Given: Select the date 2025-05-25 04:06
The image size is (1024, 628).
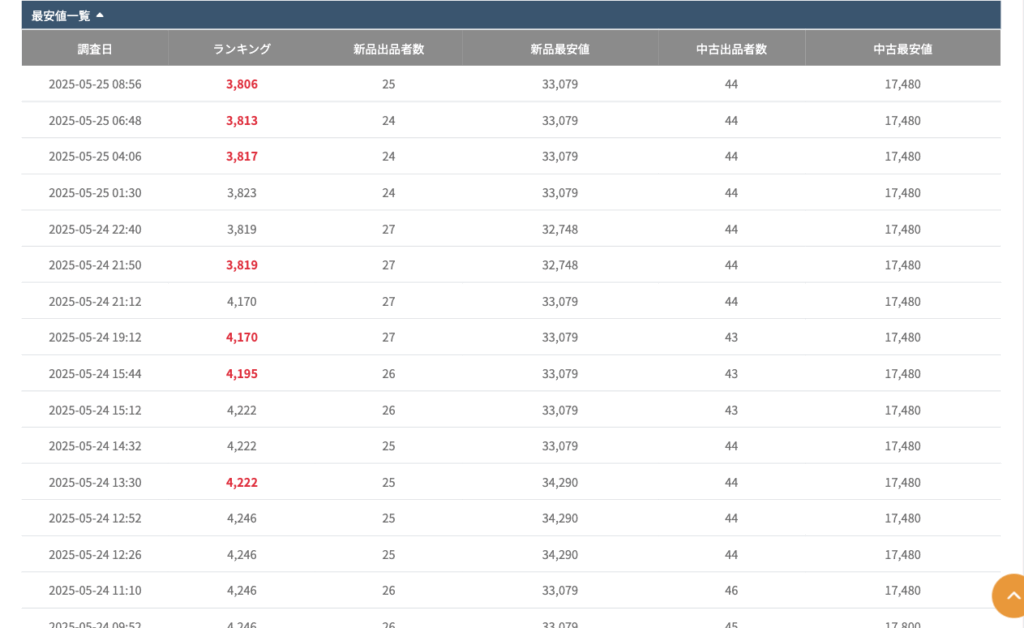Looking at the screenshot, I should [95, 157].
